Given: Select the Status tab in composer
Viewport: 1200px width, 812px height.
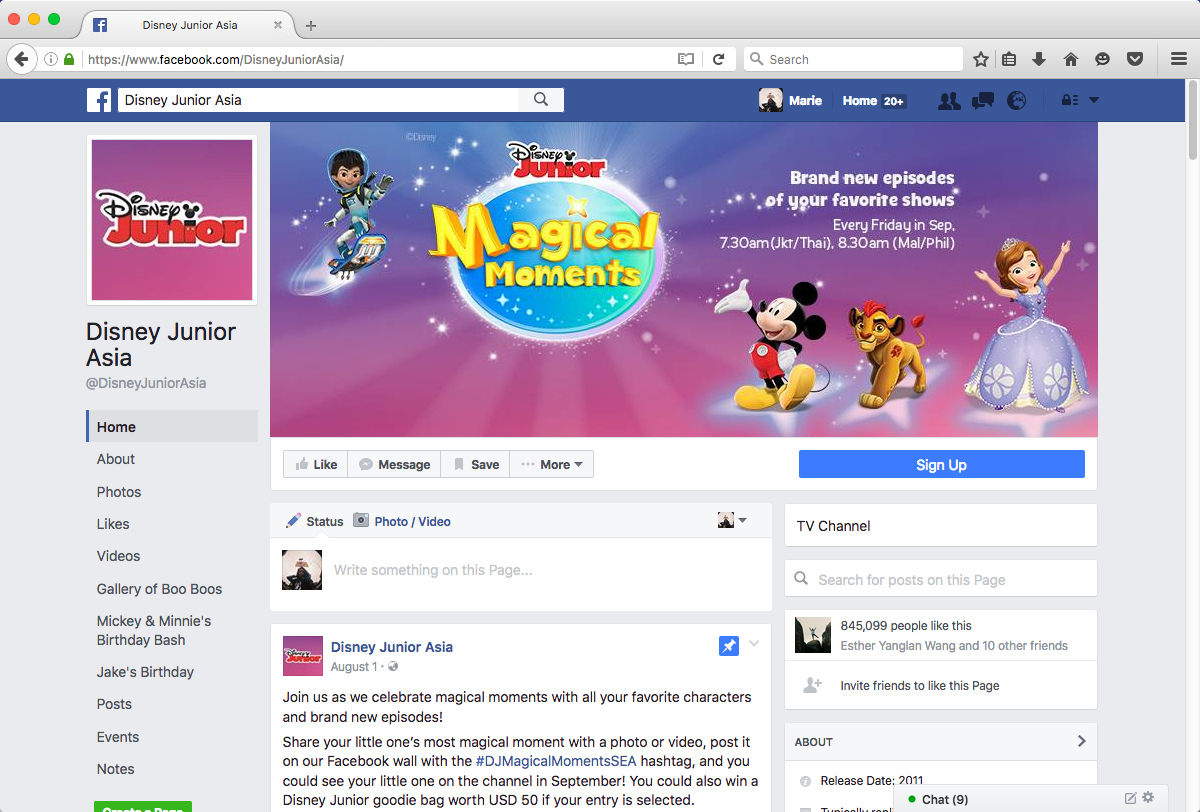Looking at the screenshot, I should [x=315, y=521].
